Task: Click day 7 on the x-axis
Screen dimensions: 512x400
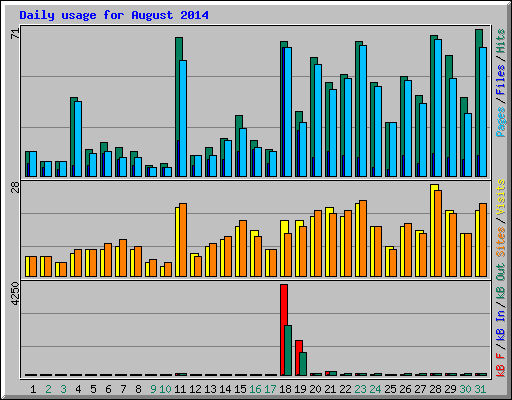Action: pos(123,389)
